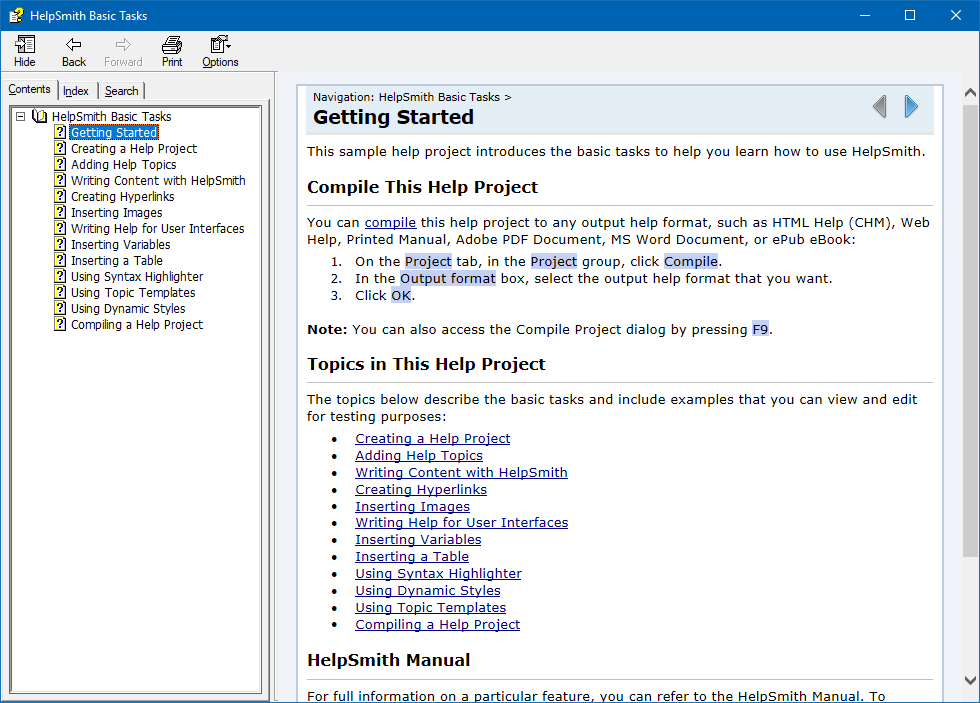Open the Creating a Help Project link
This screenshot has width=980, height=703.
[432, 439]
